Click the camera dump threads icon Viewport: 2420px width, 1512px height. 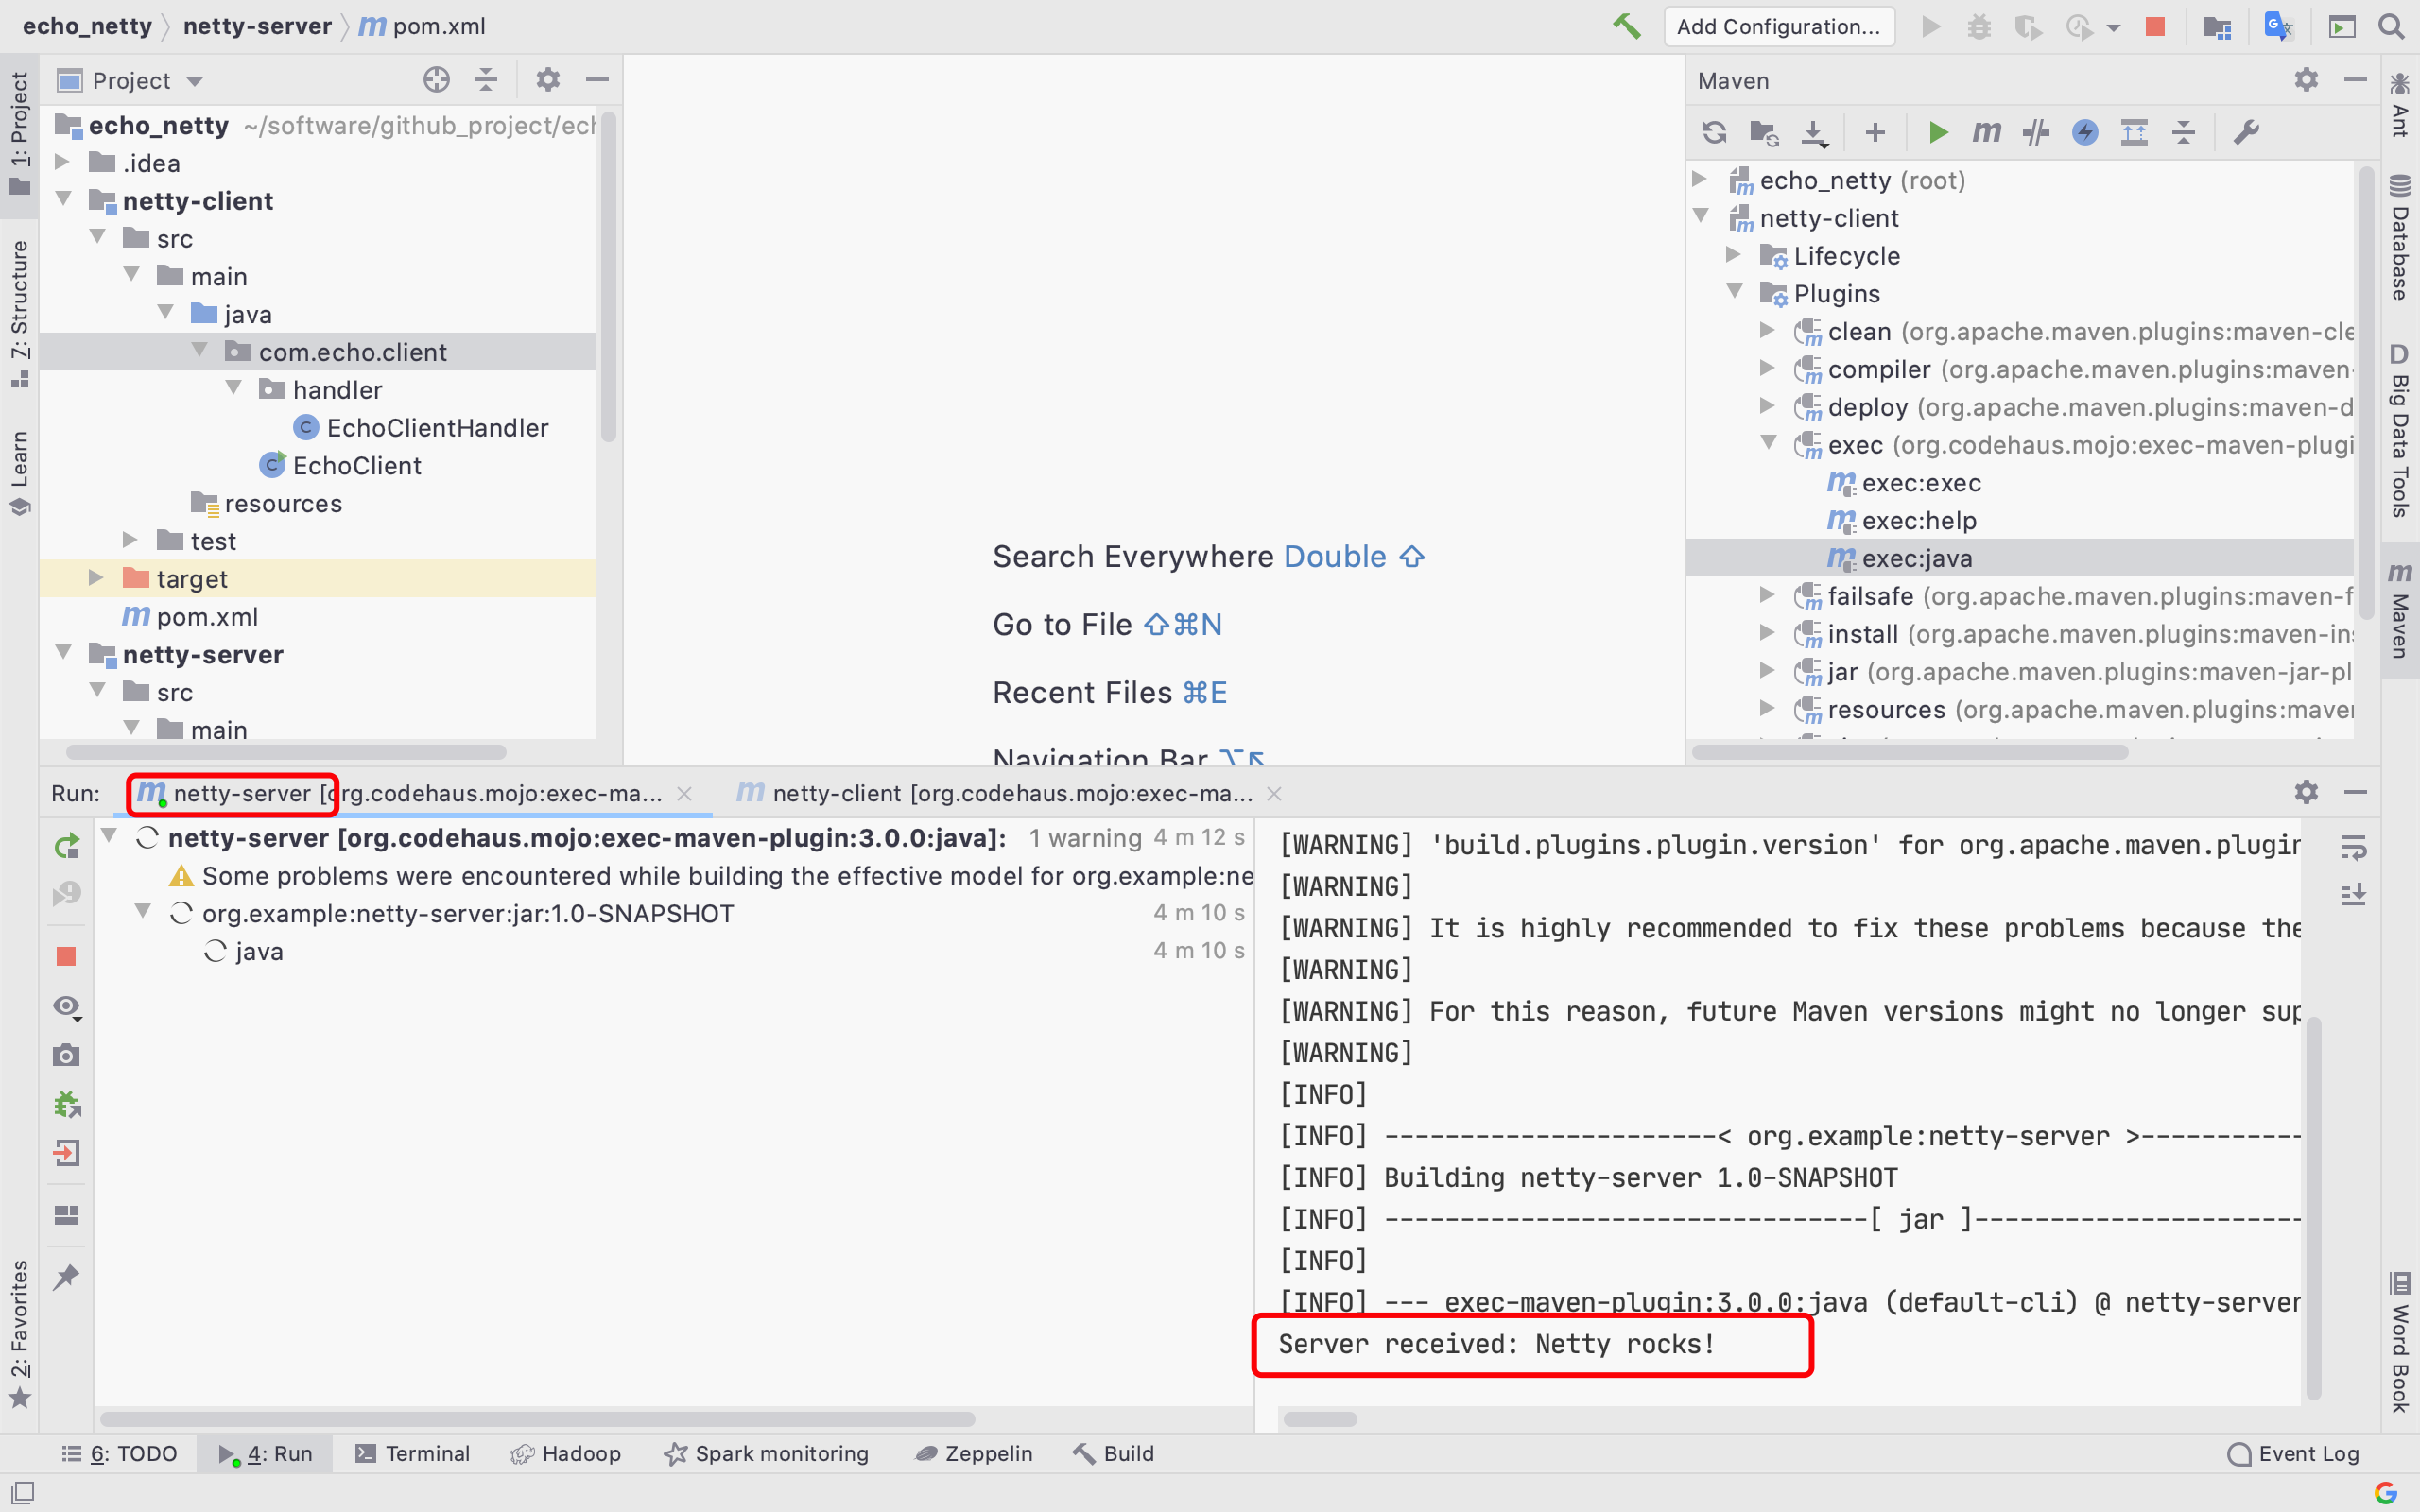[67, 1055]
